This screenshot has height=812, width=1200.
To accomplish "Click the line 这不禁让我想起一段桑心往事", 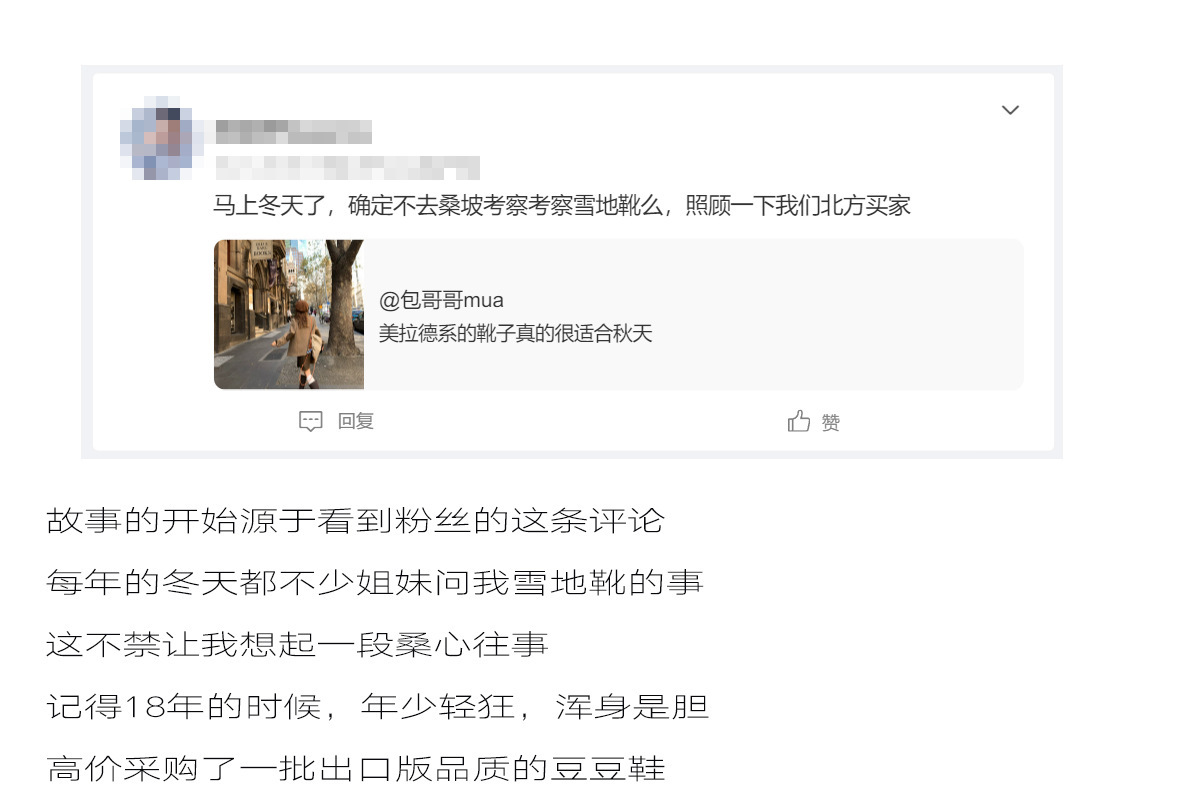I will pyautogui.click(x=297, y=645).
